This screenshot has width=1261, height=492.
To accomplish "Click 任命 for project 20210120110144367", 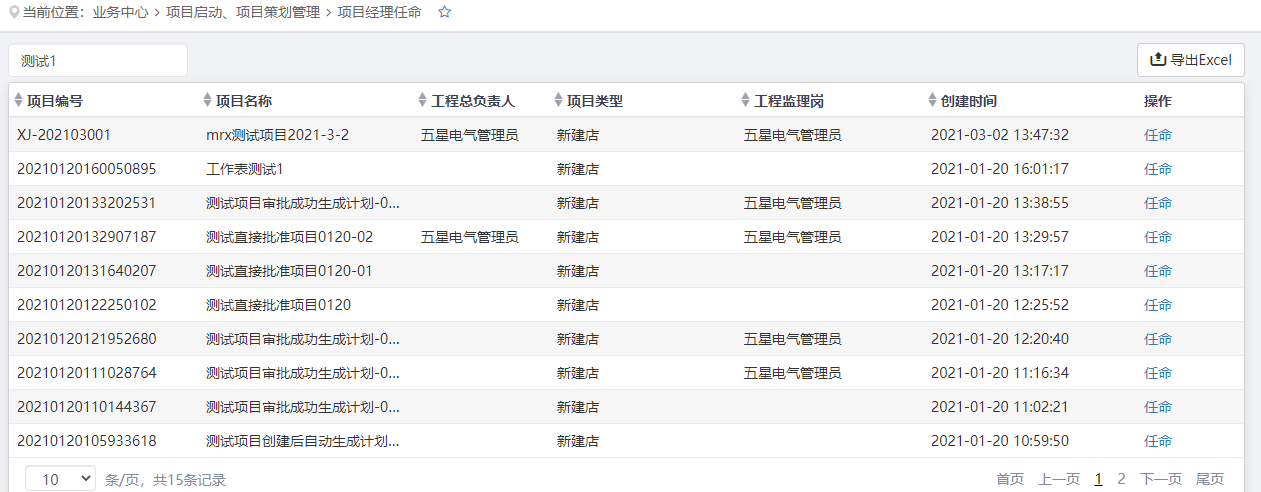I will pos(1158,407).
